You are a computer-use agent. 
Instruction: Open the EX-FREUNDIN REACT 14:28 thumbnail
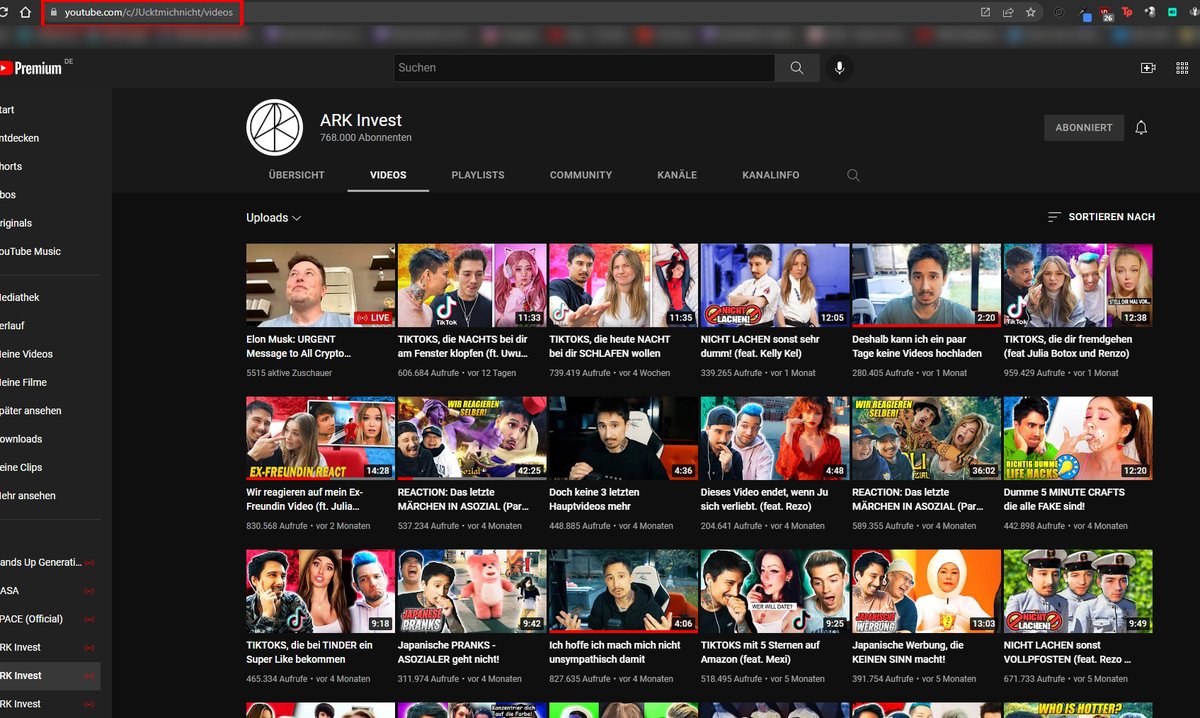(321, 438)
